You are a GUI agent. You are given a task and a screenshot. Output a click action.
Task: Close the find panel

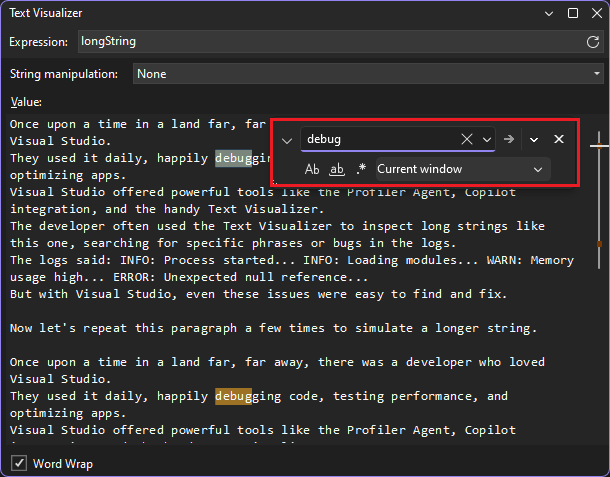[x=559, y=139]
